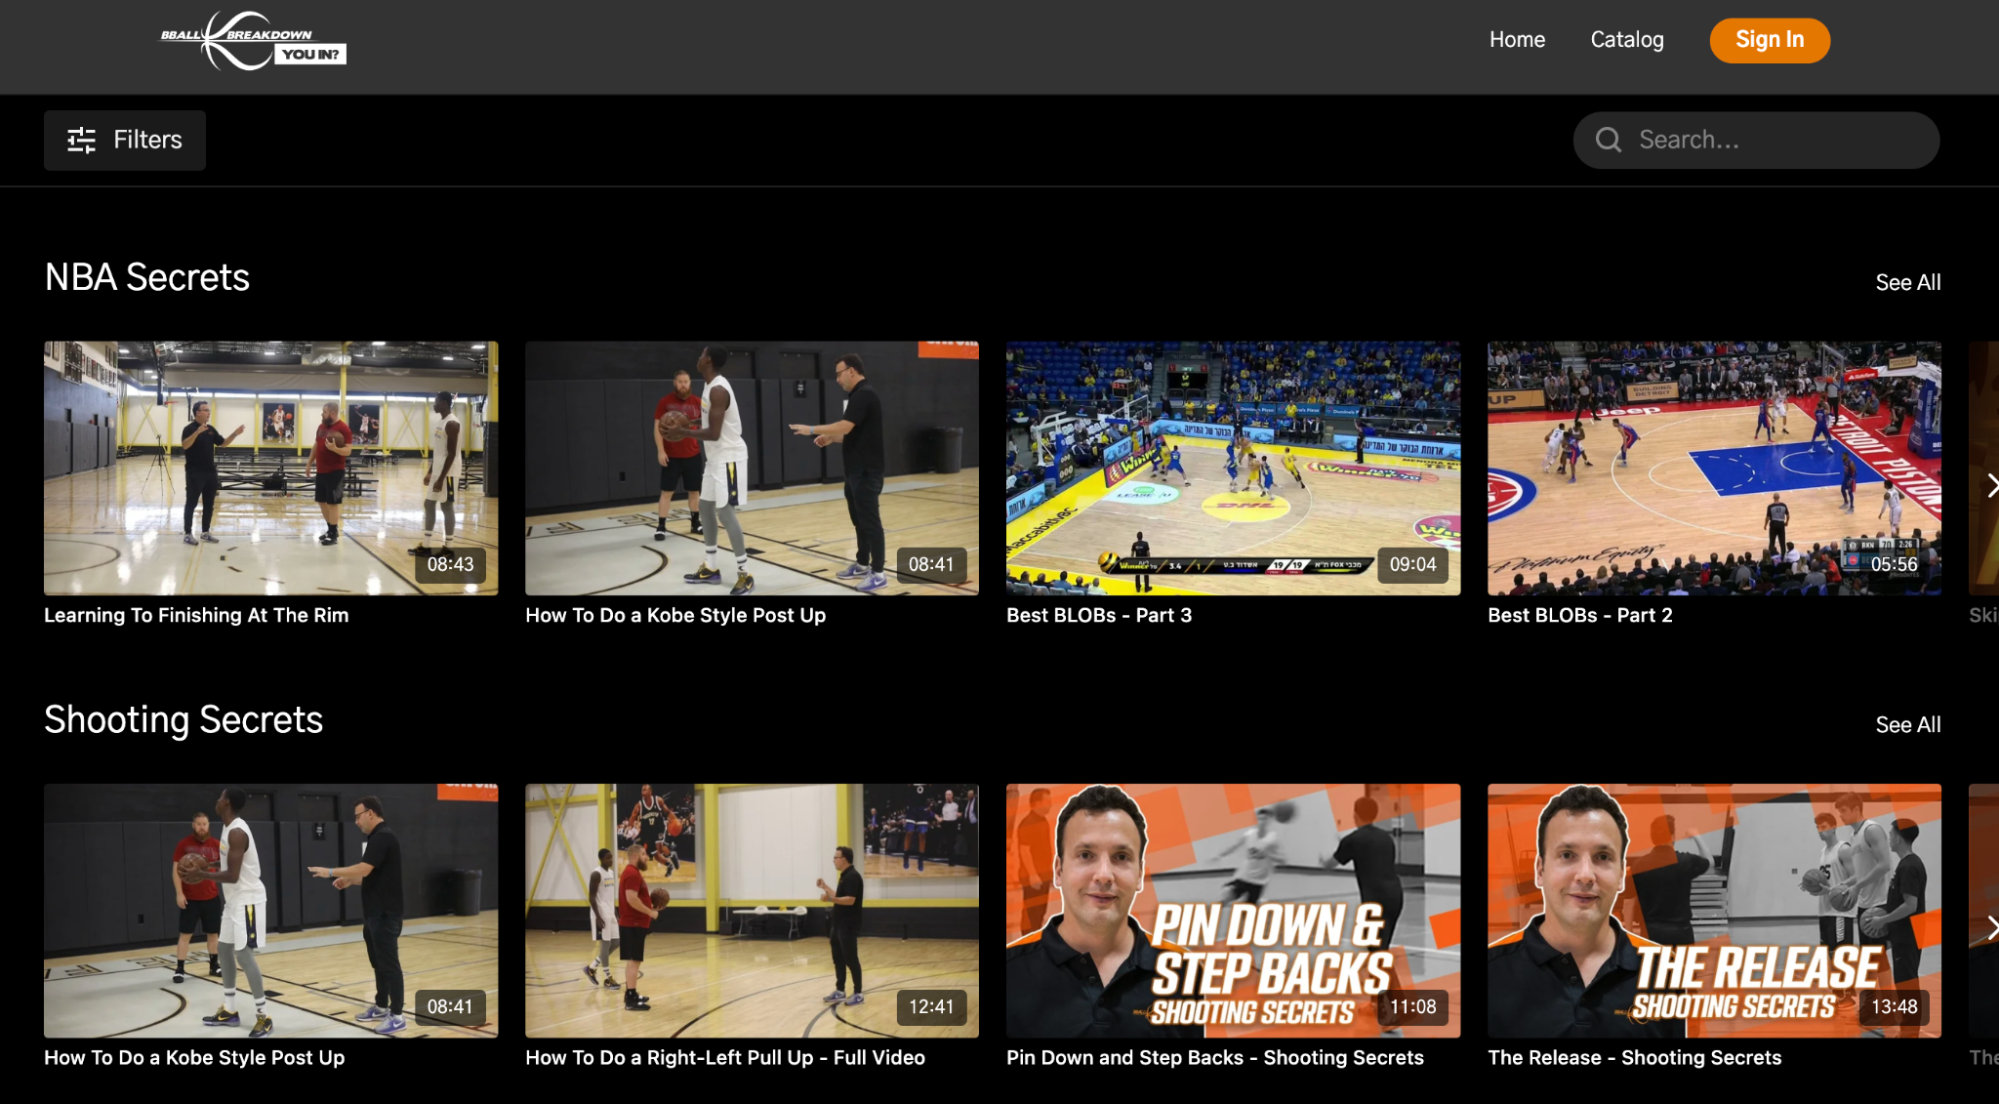Click the search magnifier icon
The image size is (1999, 1104).
1608,140
